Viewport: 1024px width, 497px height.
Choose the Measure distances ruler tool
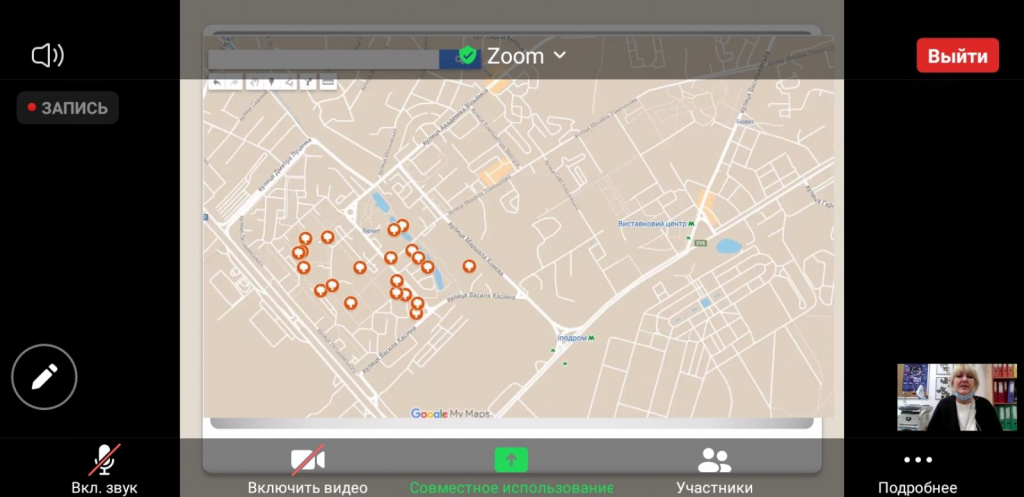point(328,82)
